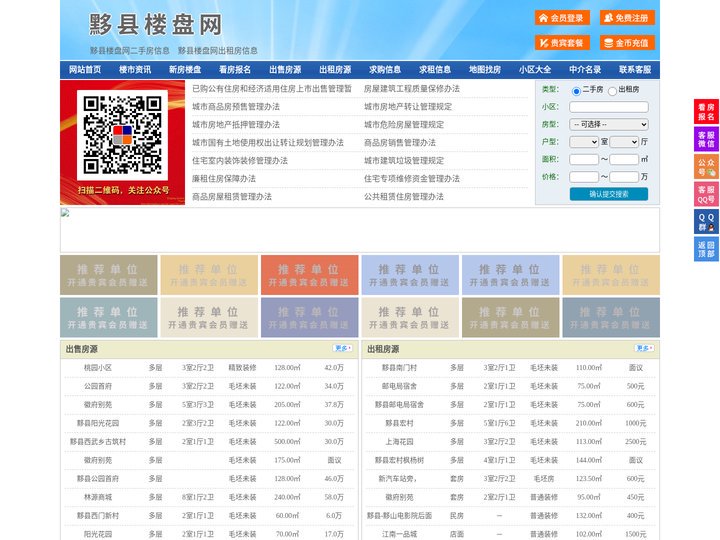Open the 公园首府 sale listing
720x540 pixels.
pos(98,386)
